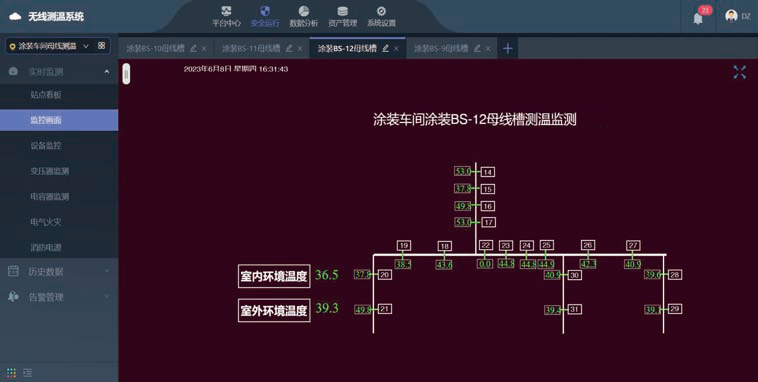Click edit pencil on 涂装BS-10母线槽 tab
The height and width of the screenshot is (382, 758).
(193, 48)
